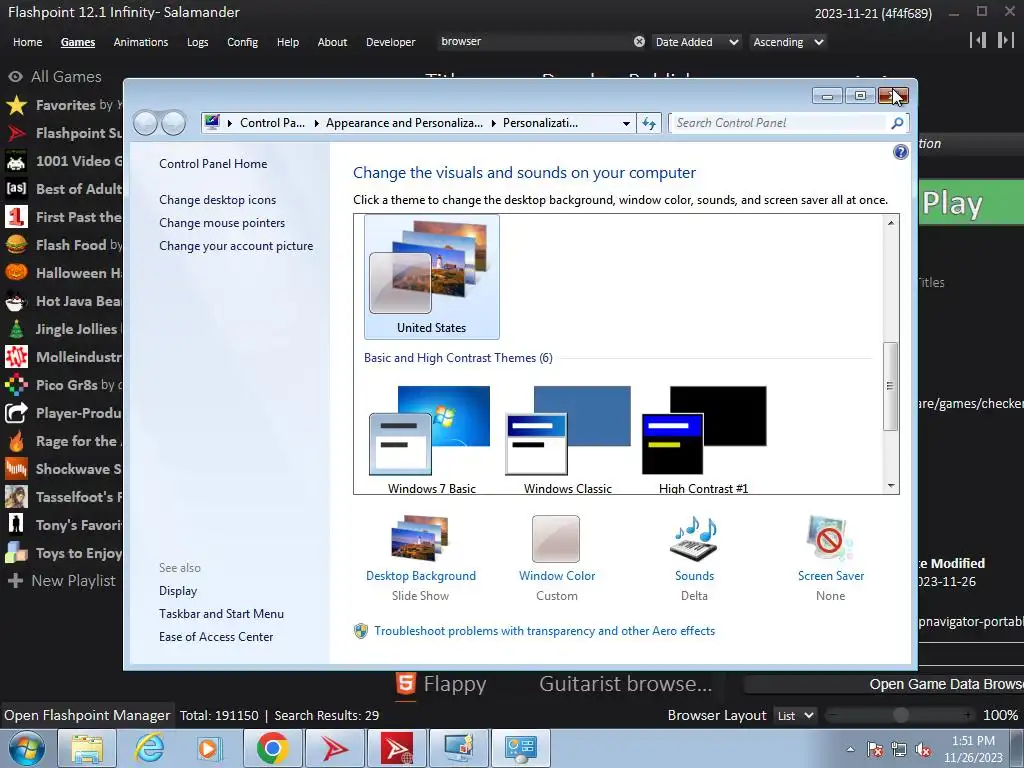
Task: Click the Control Panel help question icon
Action: click(901, 152)
